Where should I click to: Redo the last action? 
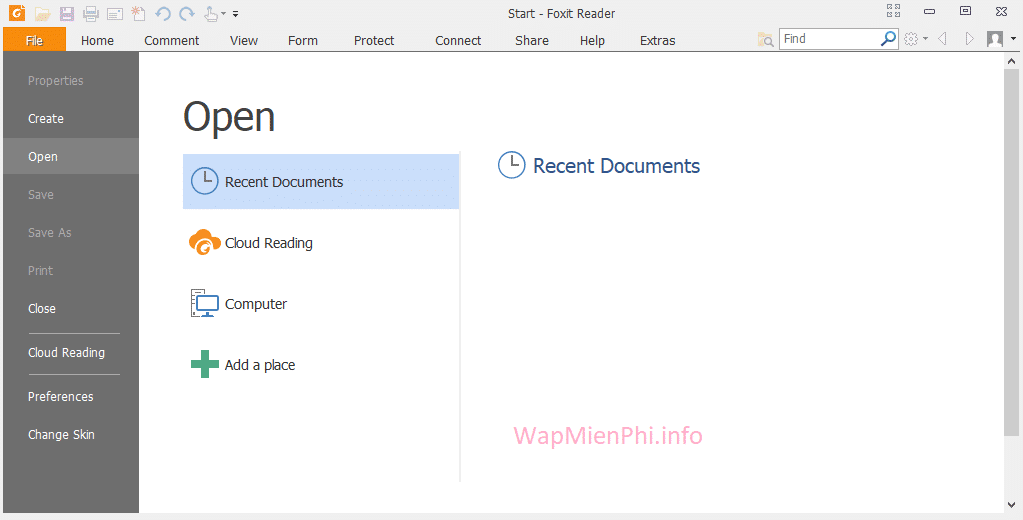pos(187,13)
